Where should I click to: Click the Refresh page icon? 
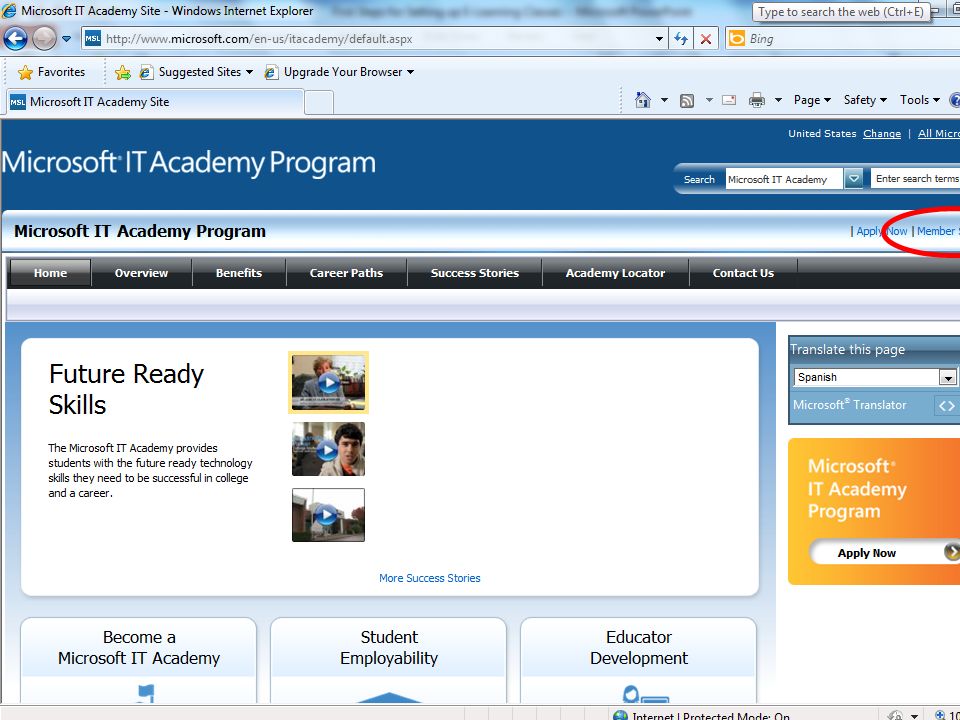tap(681, 39)
